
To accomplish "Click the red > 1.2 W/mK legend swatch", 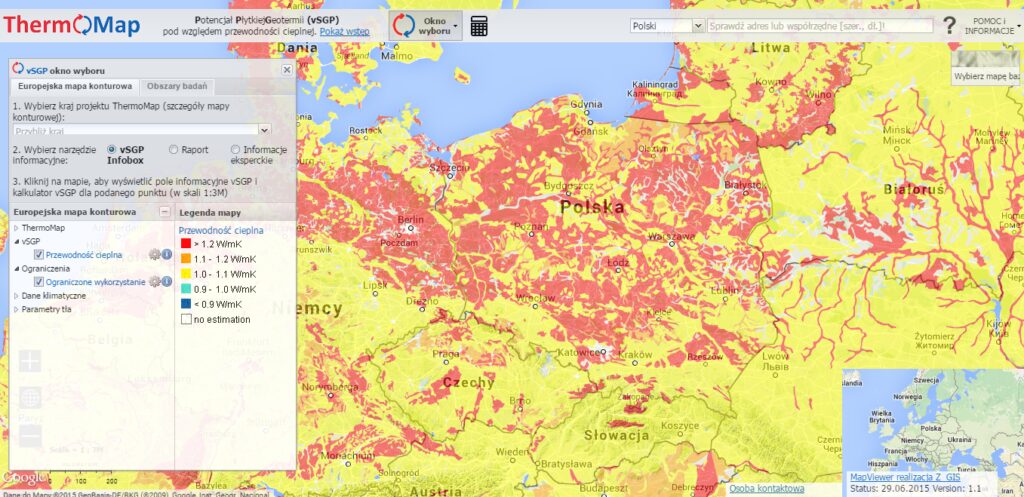I will point(186,243).
